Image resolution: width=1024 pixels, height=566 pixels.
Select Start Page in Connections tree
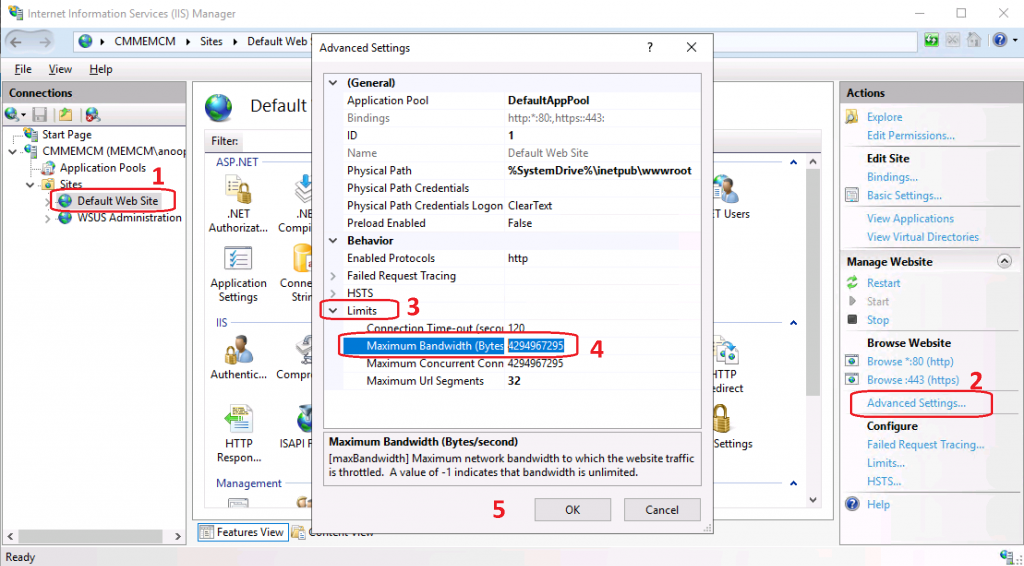(67, 134)
